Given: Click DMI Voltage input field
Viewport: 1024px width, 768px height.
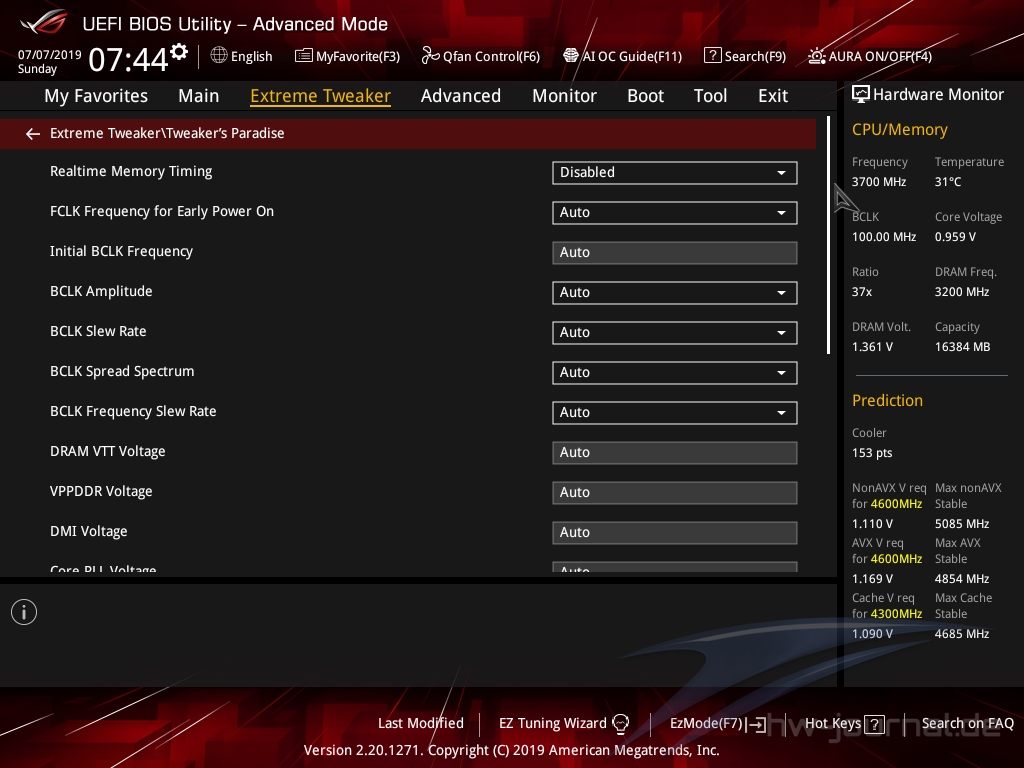Looking at the screenshot, I should [675, 532].
